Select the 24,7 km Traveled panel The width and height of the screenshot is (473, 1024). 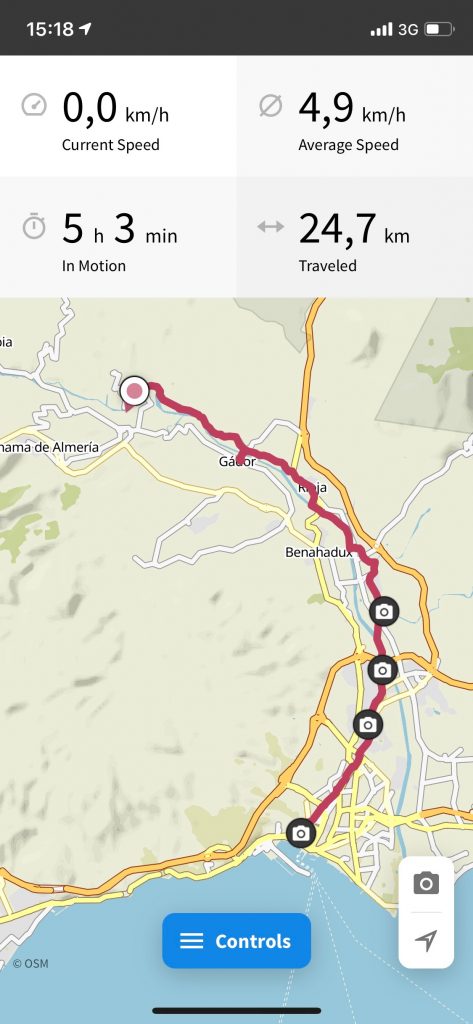[x=355, y=237]
